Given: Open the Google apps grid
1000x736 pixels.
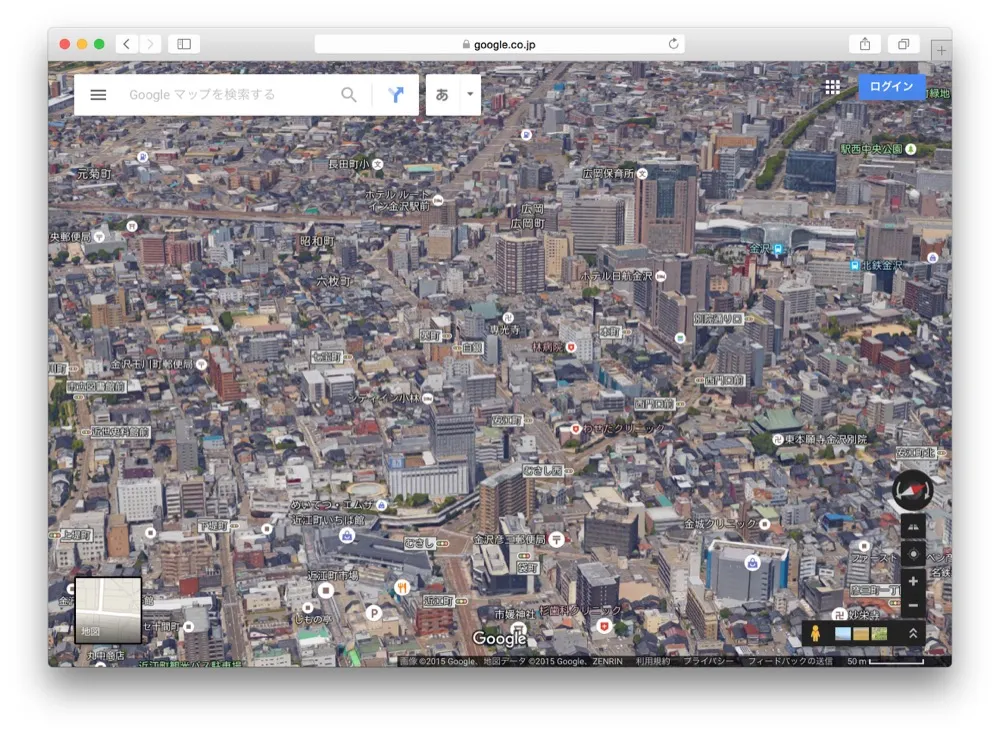Looking at the screenshot, I should tap(832, 87).
